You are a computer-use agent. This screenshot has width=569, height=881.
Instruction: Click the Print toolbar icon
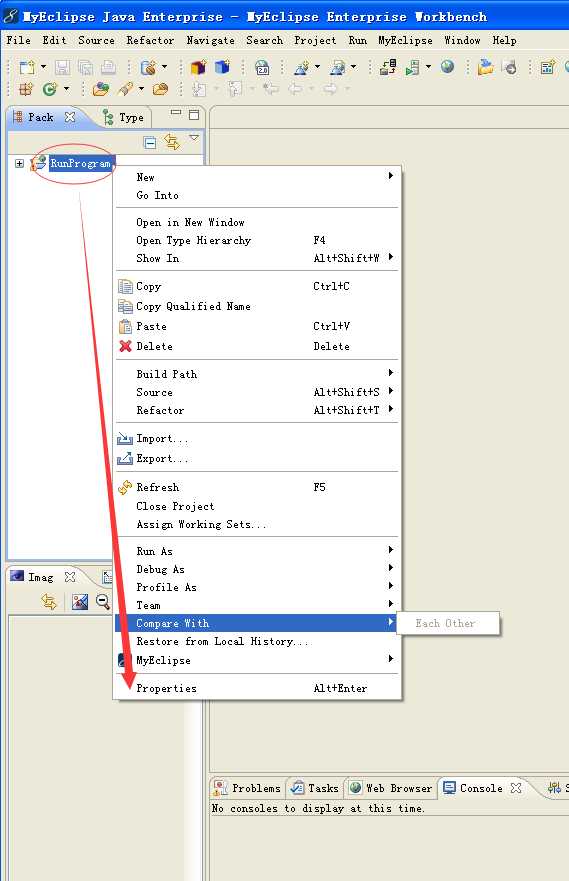point(108,67)
